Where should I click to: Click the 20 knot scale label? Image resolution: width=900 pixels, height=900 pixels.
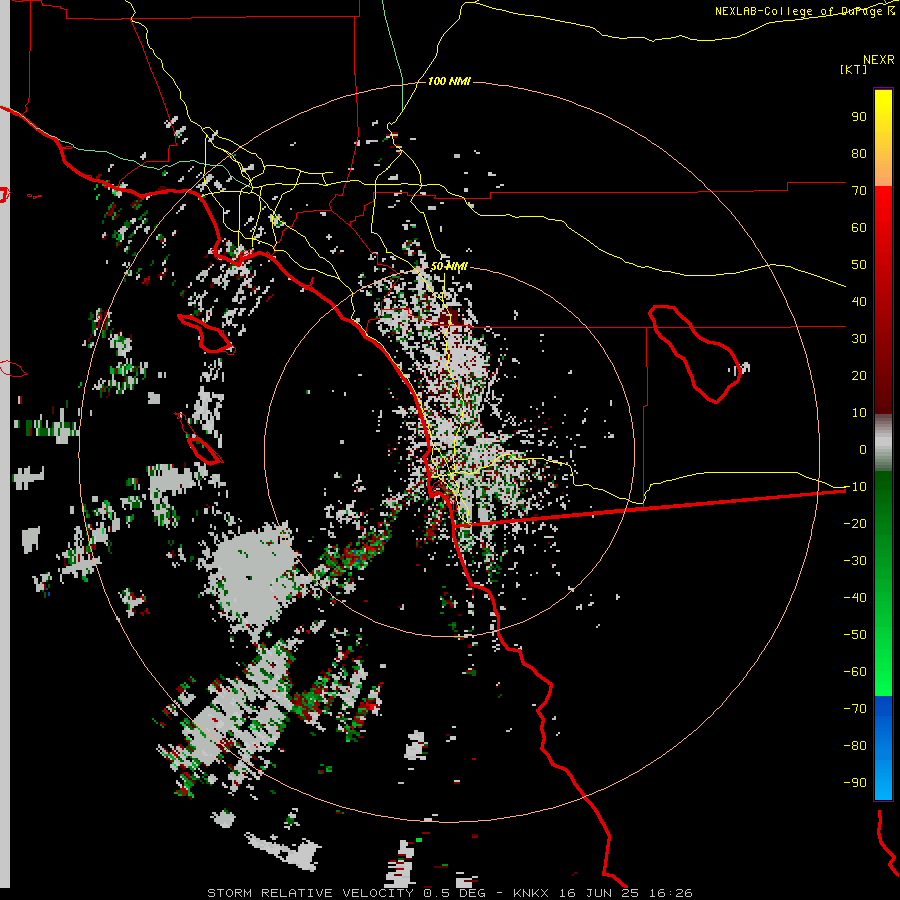click(859, 375)
